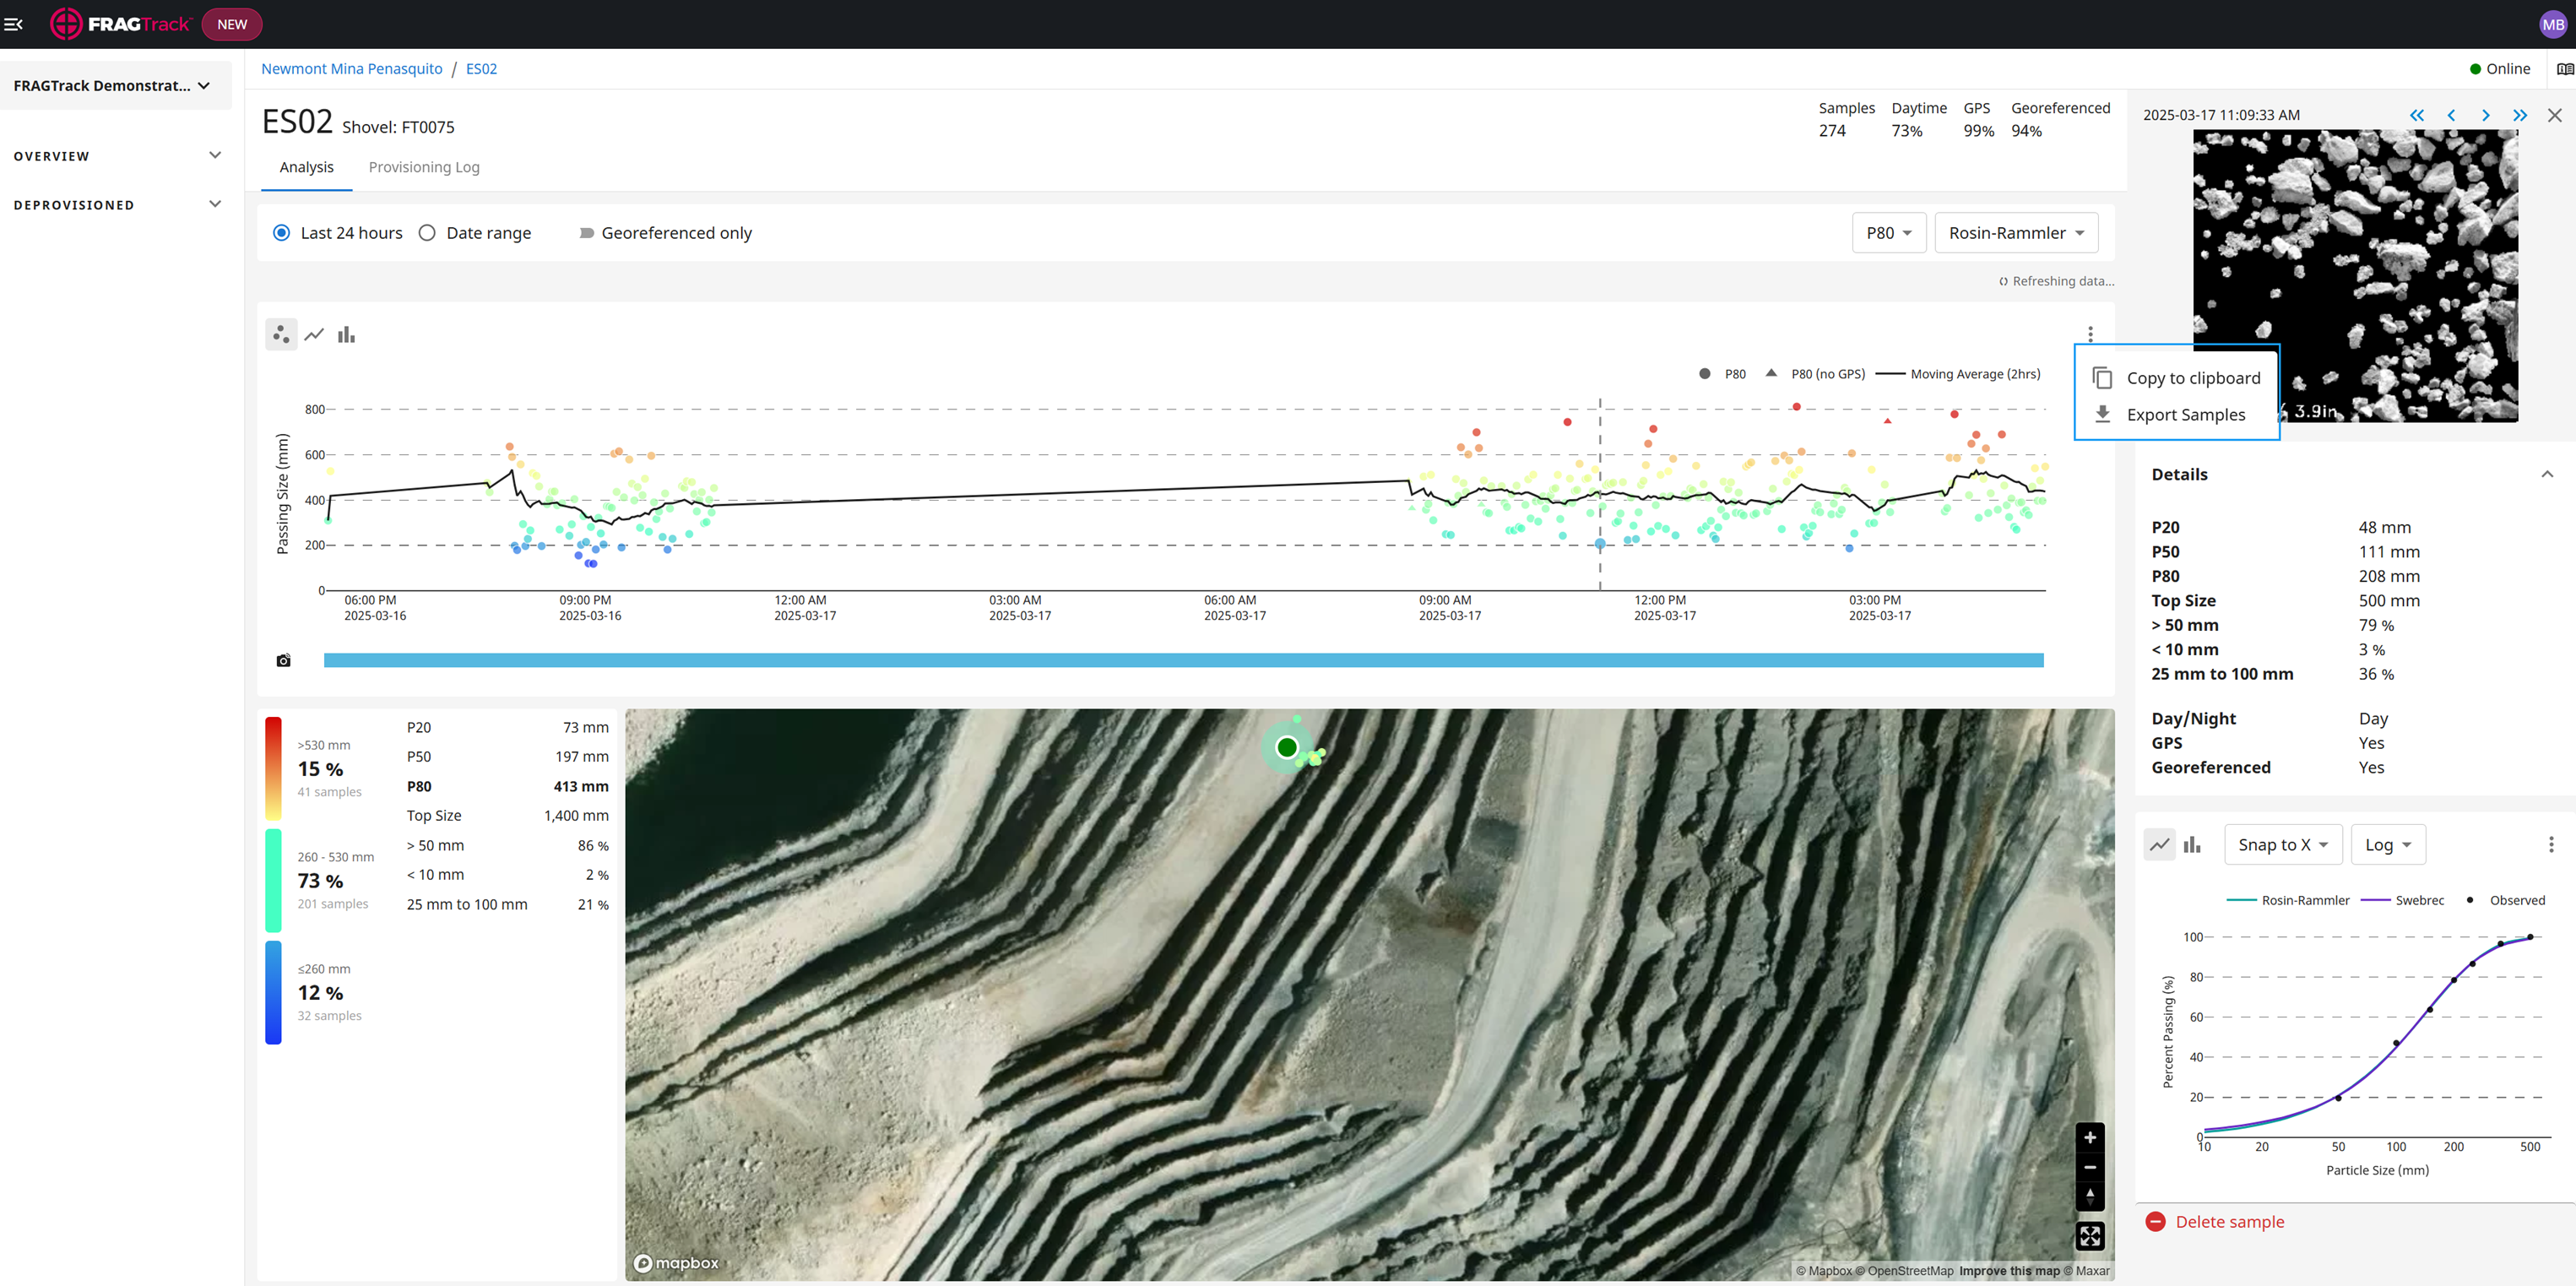Click the download icon for Export Samples
The height and width of the screenshot is (1286, 2576).
pyautogui.click(x=2102, y=414)
